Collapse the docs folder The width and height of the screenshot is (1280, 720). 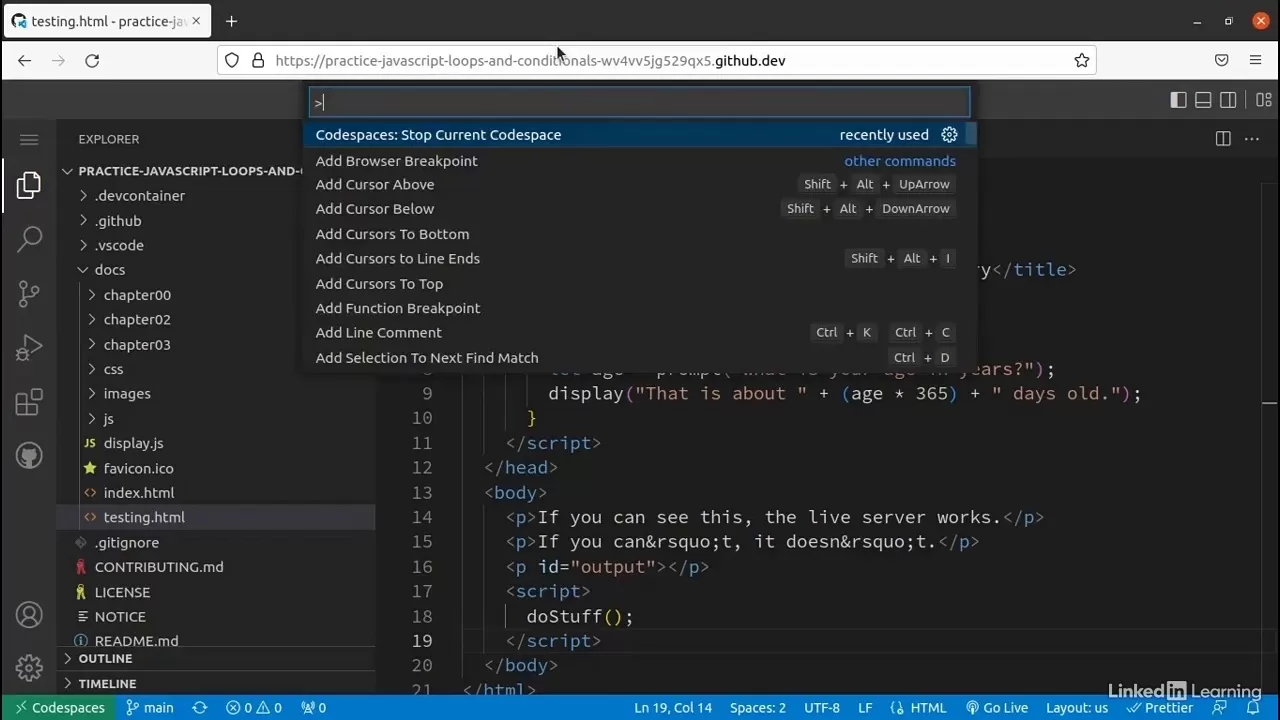point(109,270)
